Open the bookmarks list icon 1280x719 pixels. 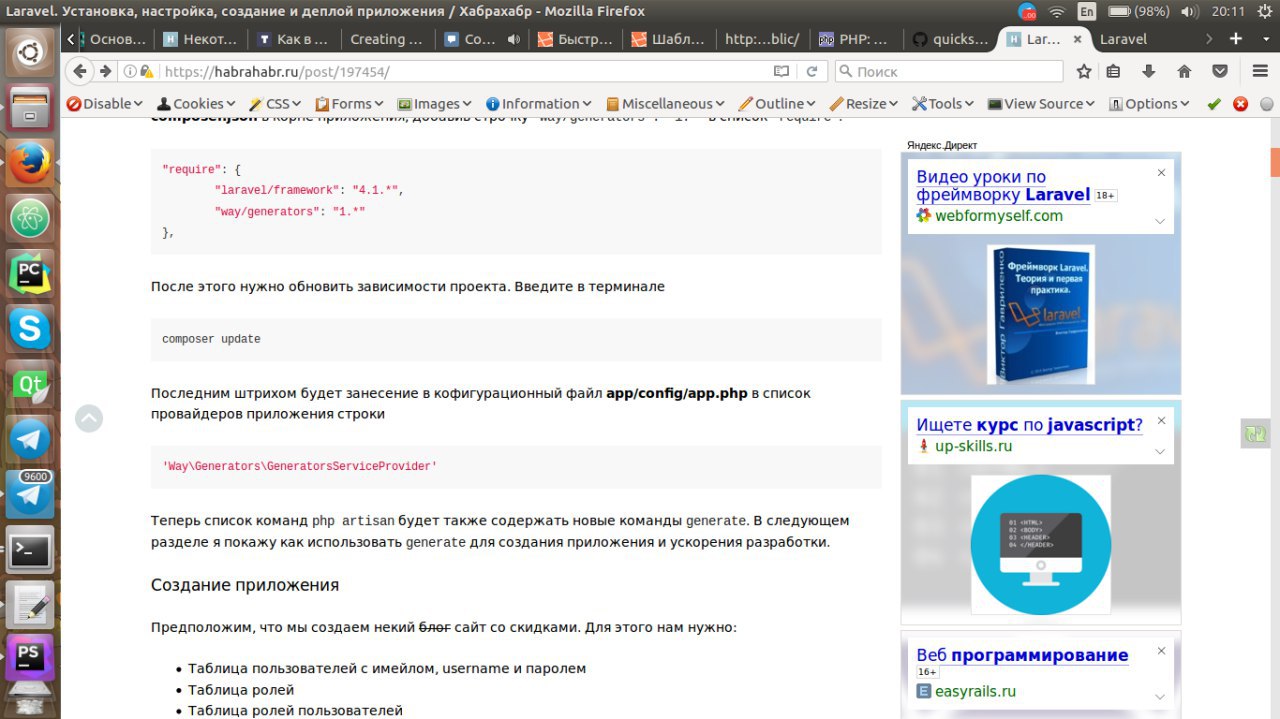click(x=1114, y=71)
